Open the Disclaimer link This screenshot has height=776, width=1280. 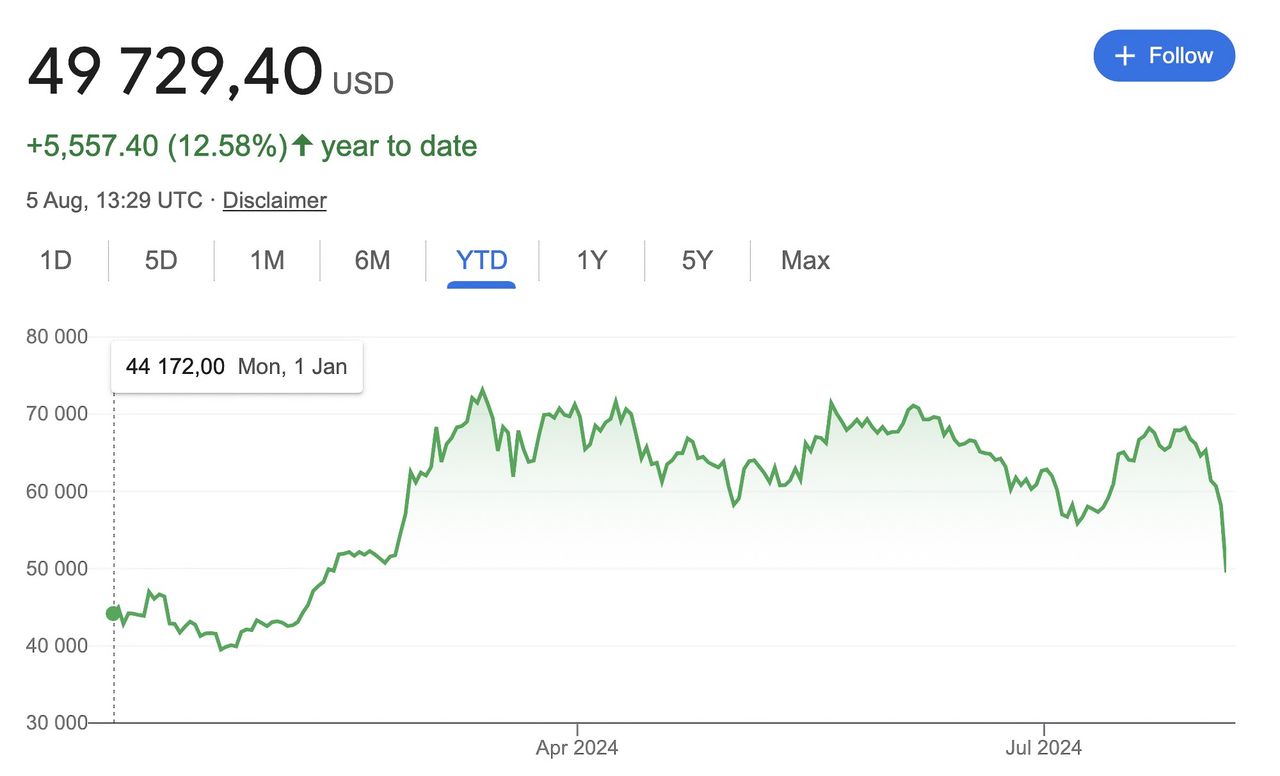[x=274, y=200]
